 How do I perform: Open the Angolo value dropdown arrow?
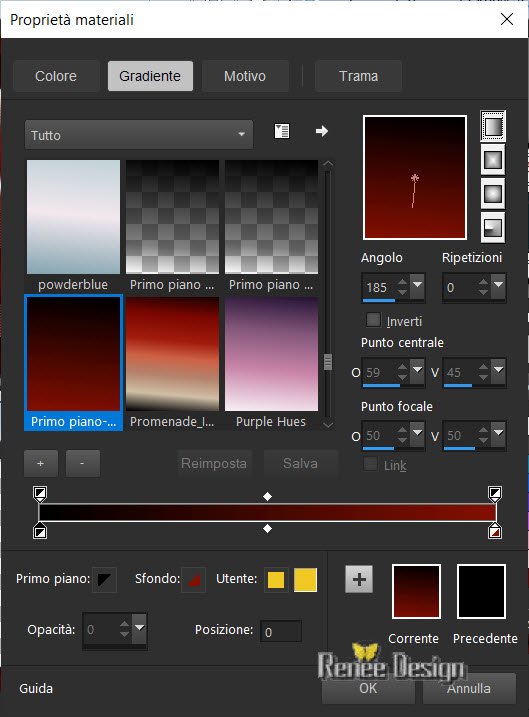(x=417, y=286)
